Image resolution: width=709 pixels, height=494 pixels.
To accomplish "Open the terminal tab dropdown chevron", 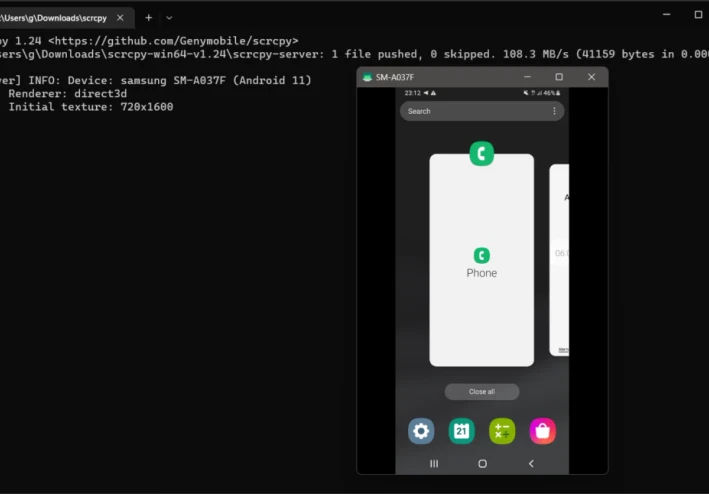I will (x=169, y=18).
